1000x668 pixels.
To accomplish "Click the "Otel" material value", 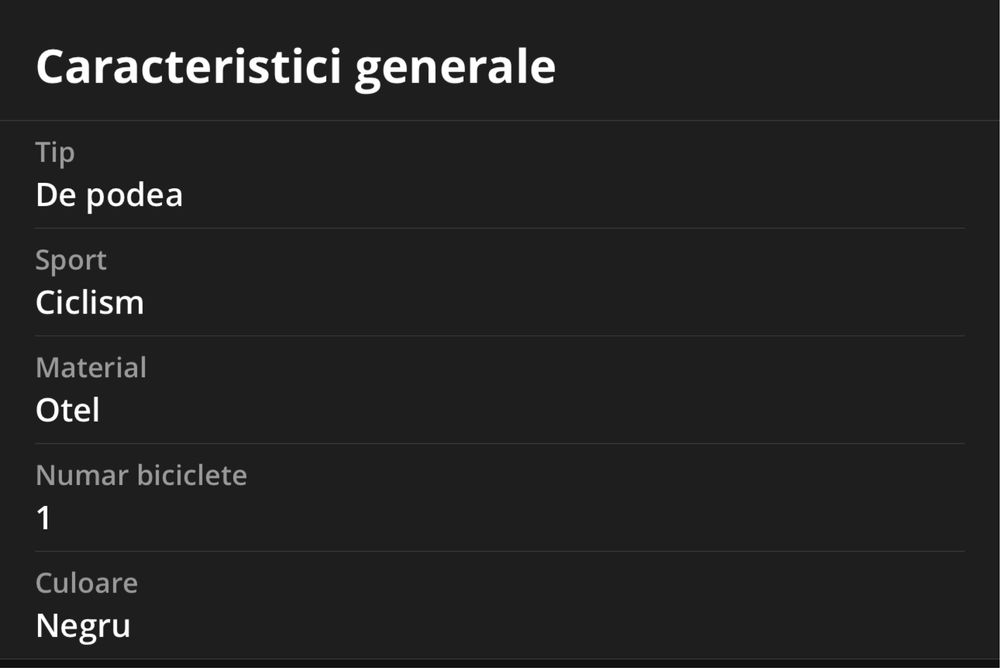I will pos(68,411).
